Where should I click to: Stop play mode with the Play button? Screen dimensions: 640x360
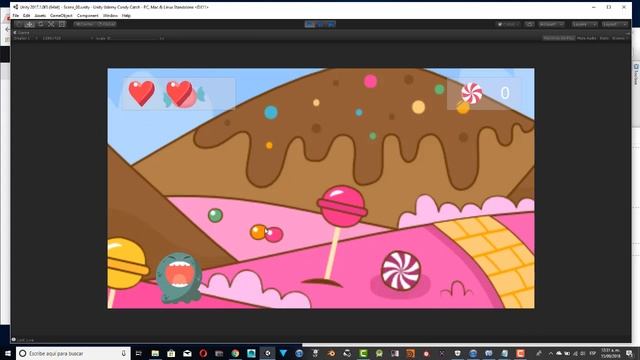point(310,24)
